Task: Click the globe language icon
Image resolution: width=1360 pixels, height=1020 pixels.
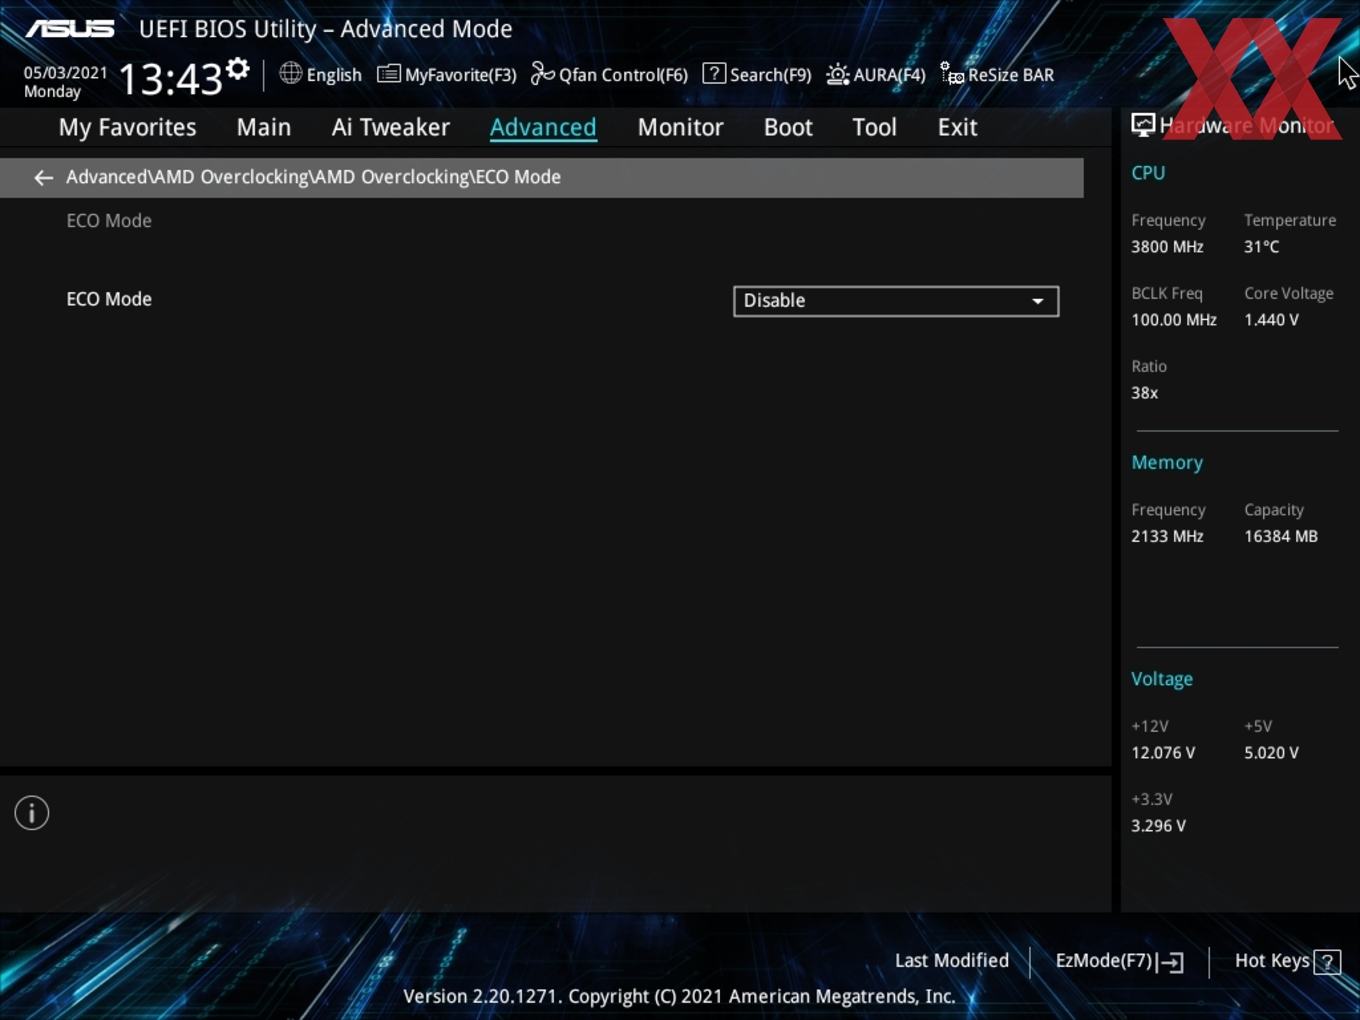Action: (290, 73)
